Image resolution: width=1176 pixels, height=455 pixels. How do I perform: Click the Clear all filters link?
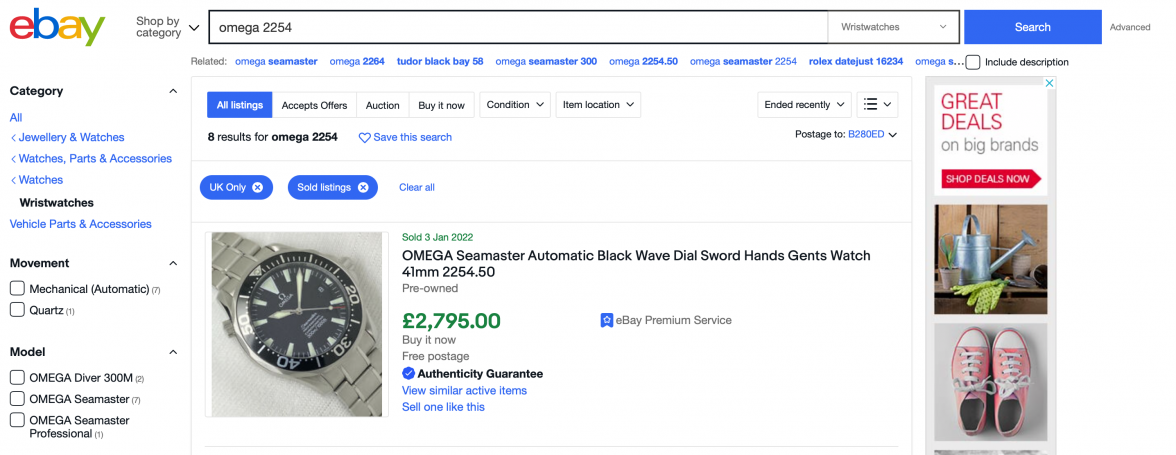(416, 187)
